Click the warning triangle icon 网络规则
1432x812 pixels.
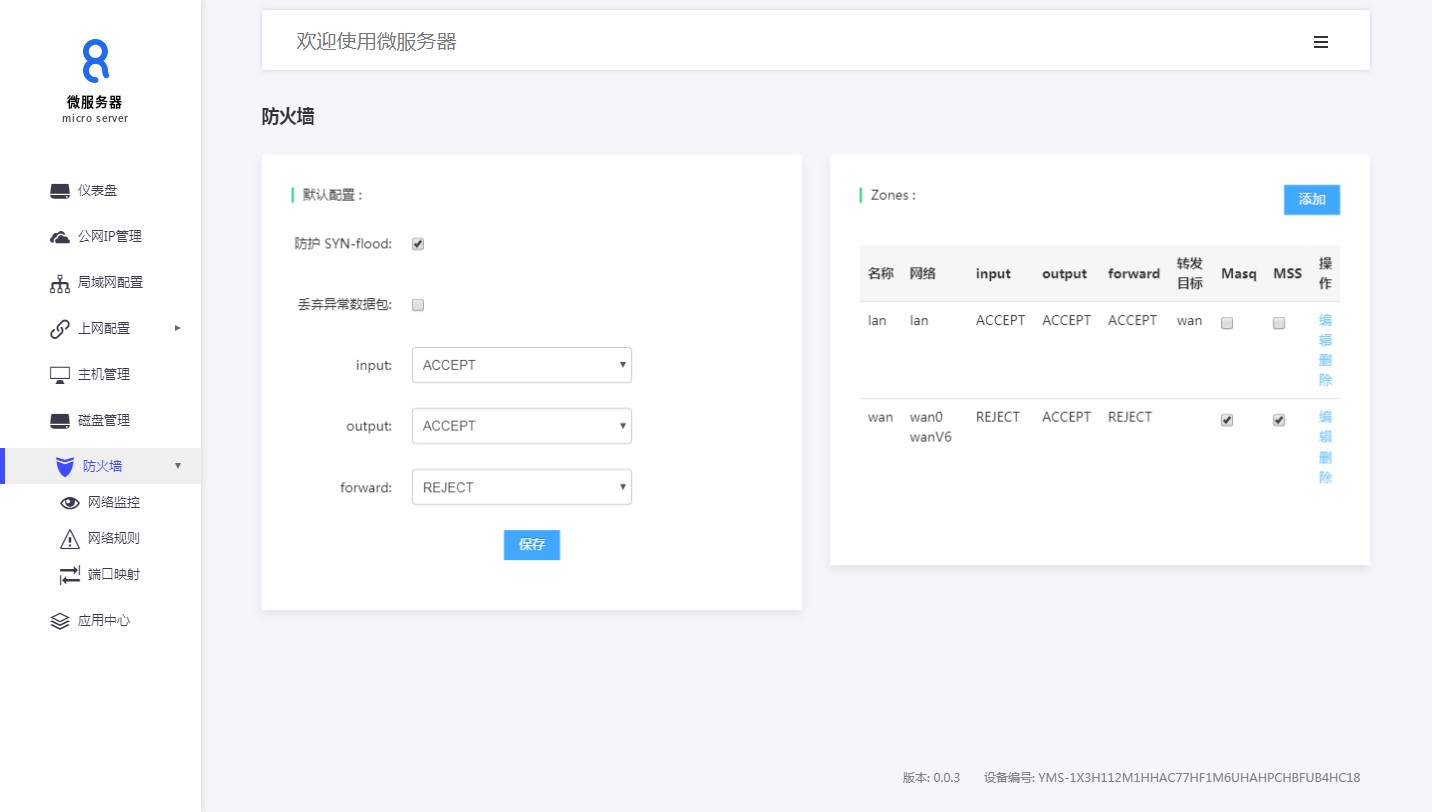[x=70, y=539]
